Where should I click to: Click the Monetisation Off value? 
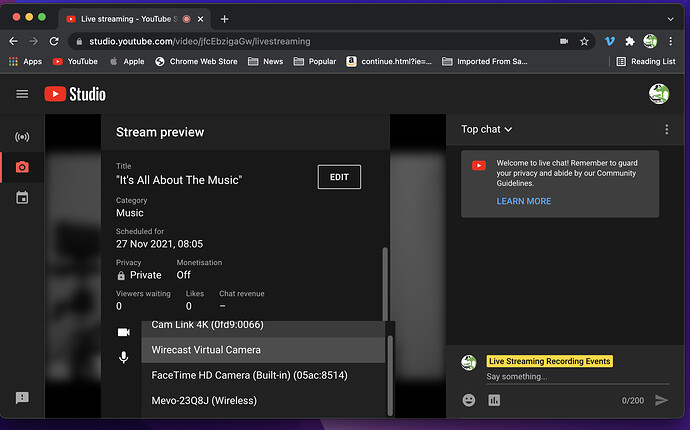point(184,275)
